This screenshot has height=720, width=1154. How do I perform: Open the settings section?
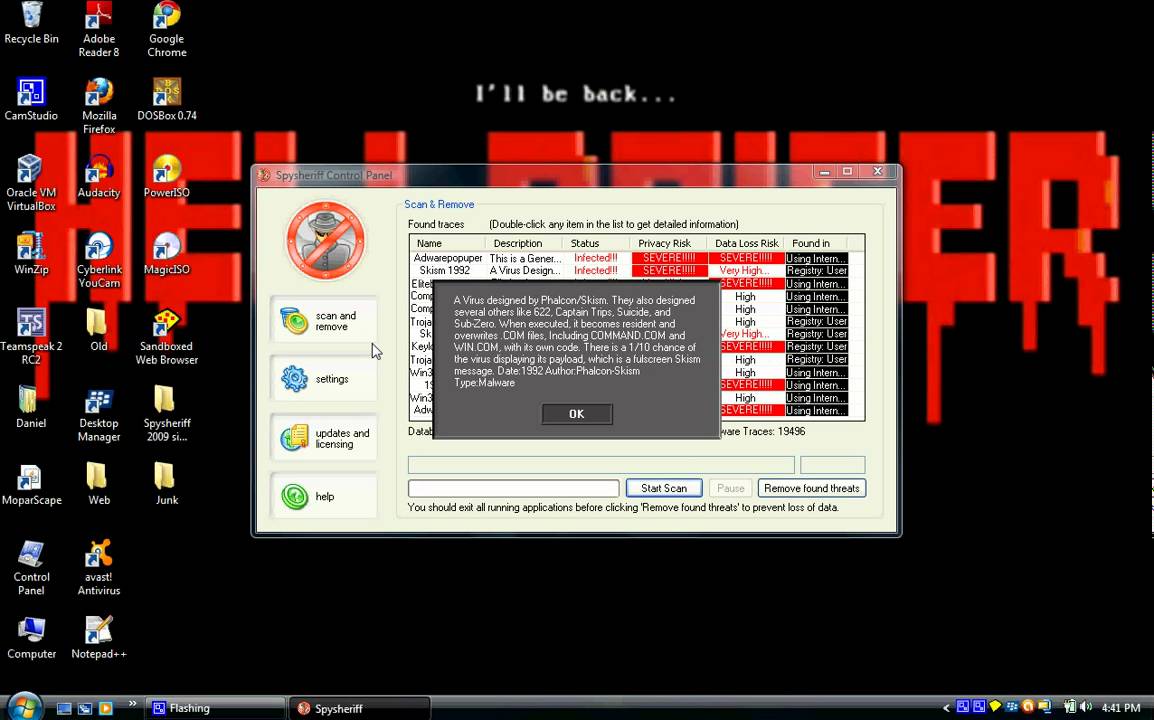(324, 378)
